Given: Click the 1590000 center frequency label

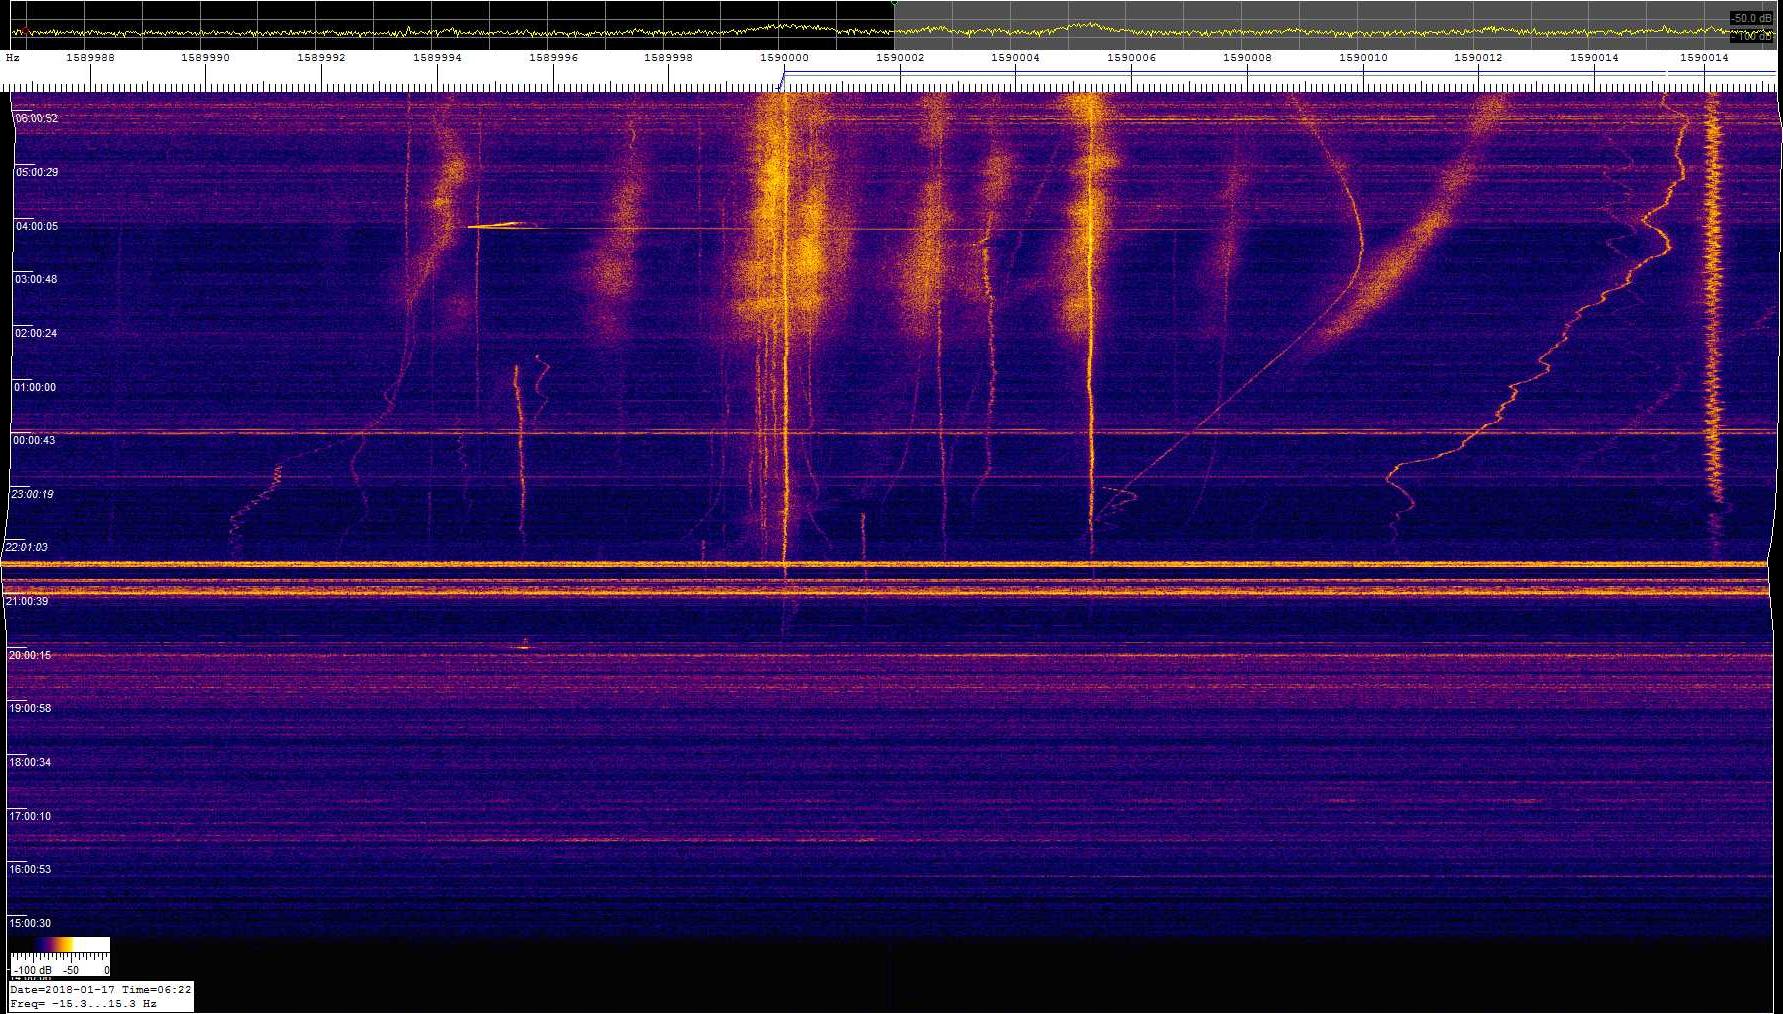Looking at the screenshot, I should pyautogui.click(x=784, y=58).
